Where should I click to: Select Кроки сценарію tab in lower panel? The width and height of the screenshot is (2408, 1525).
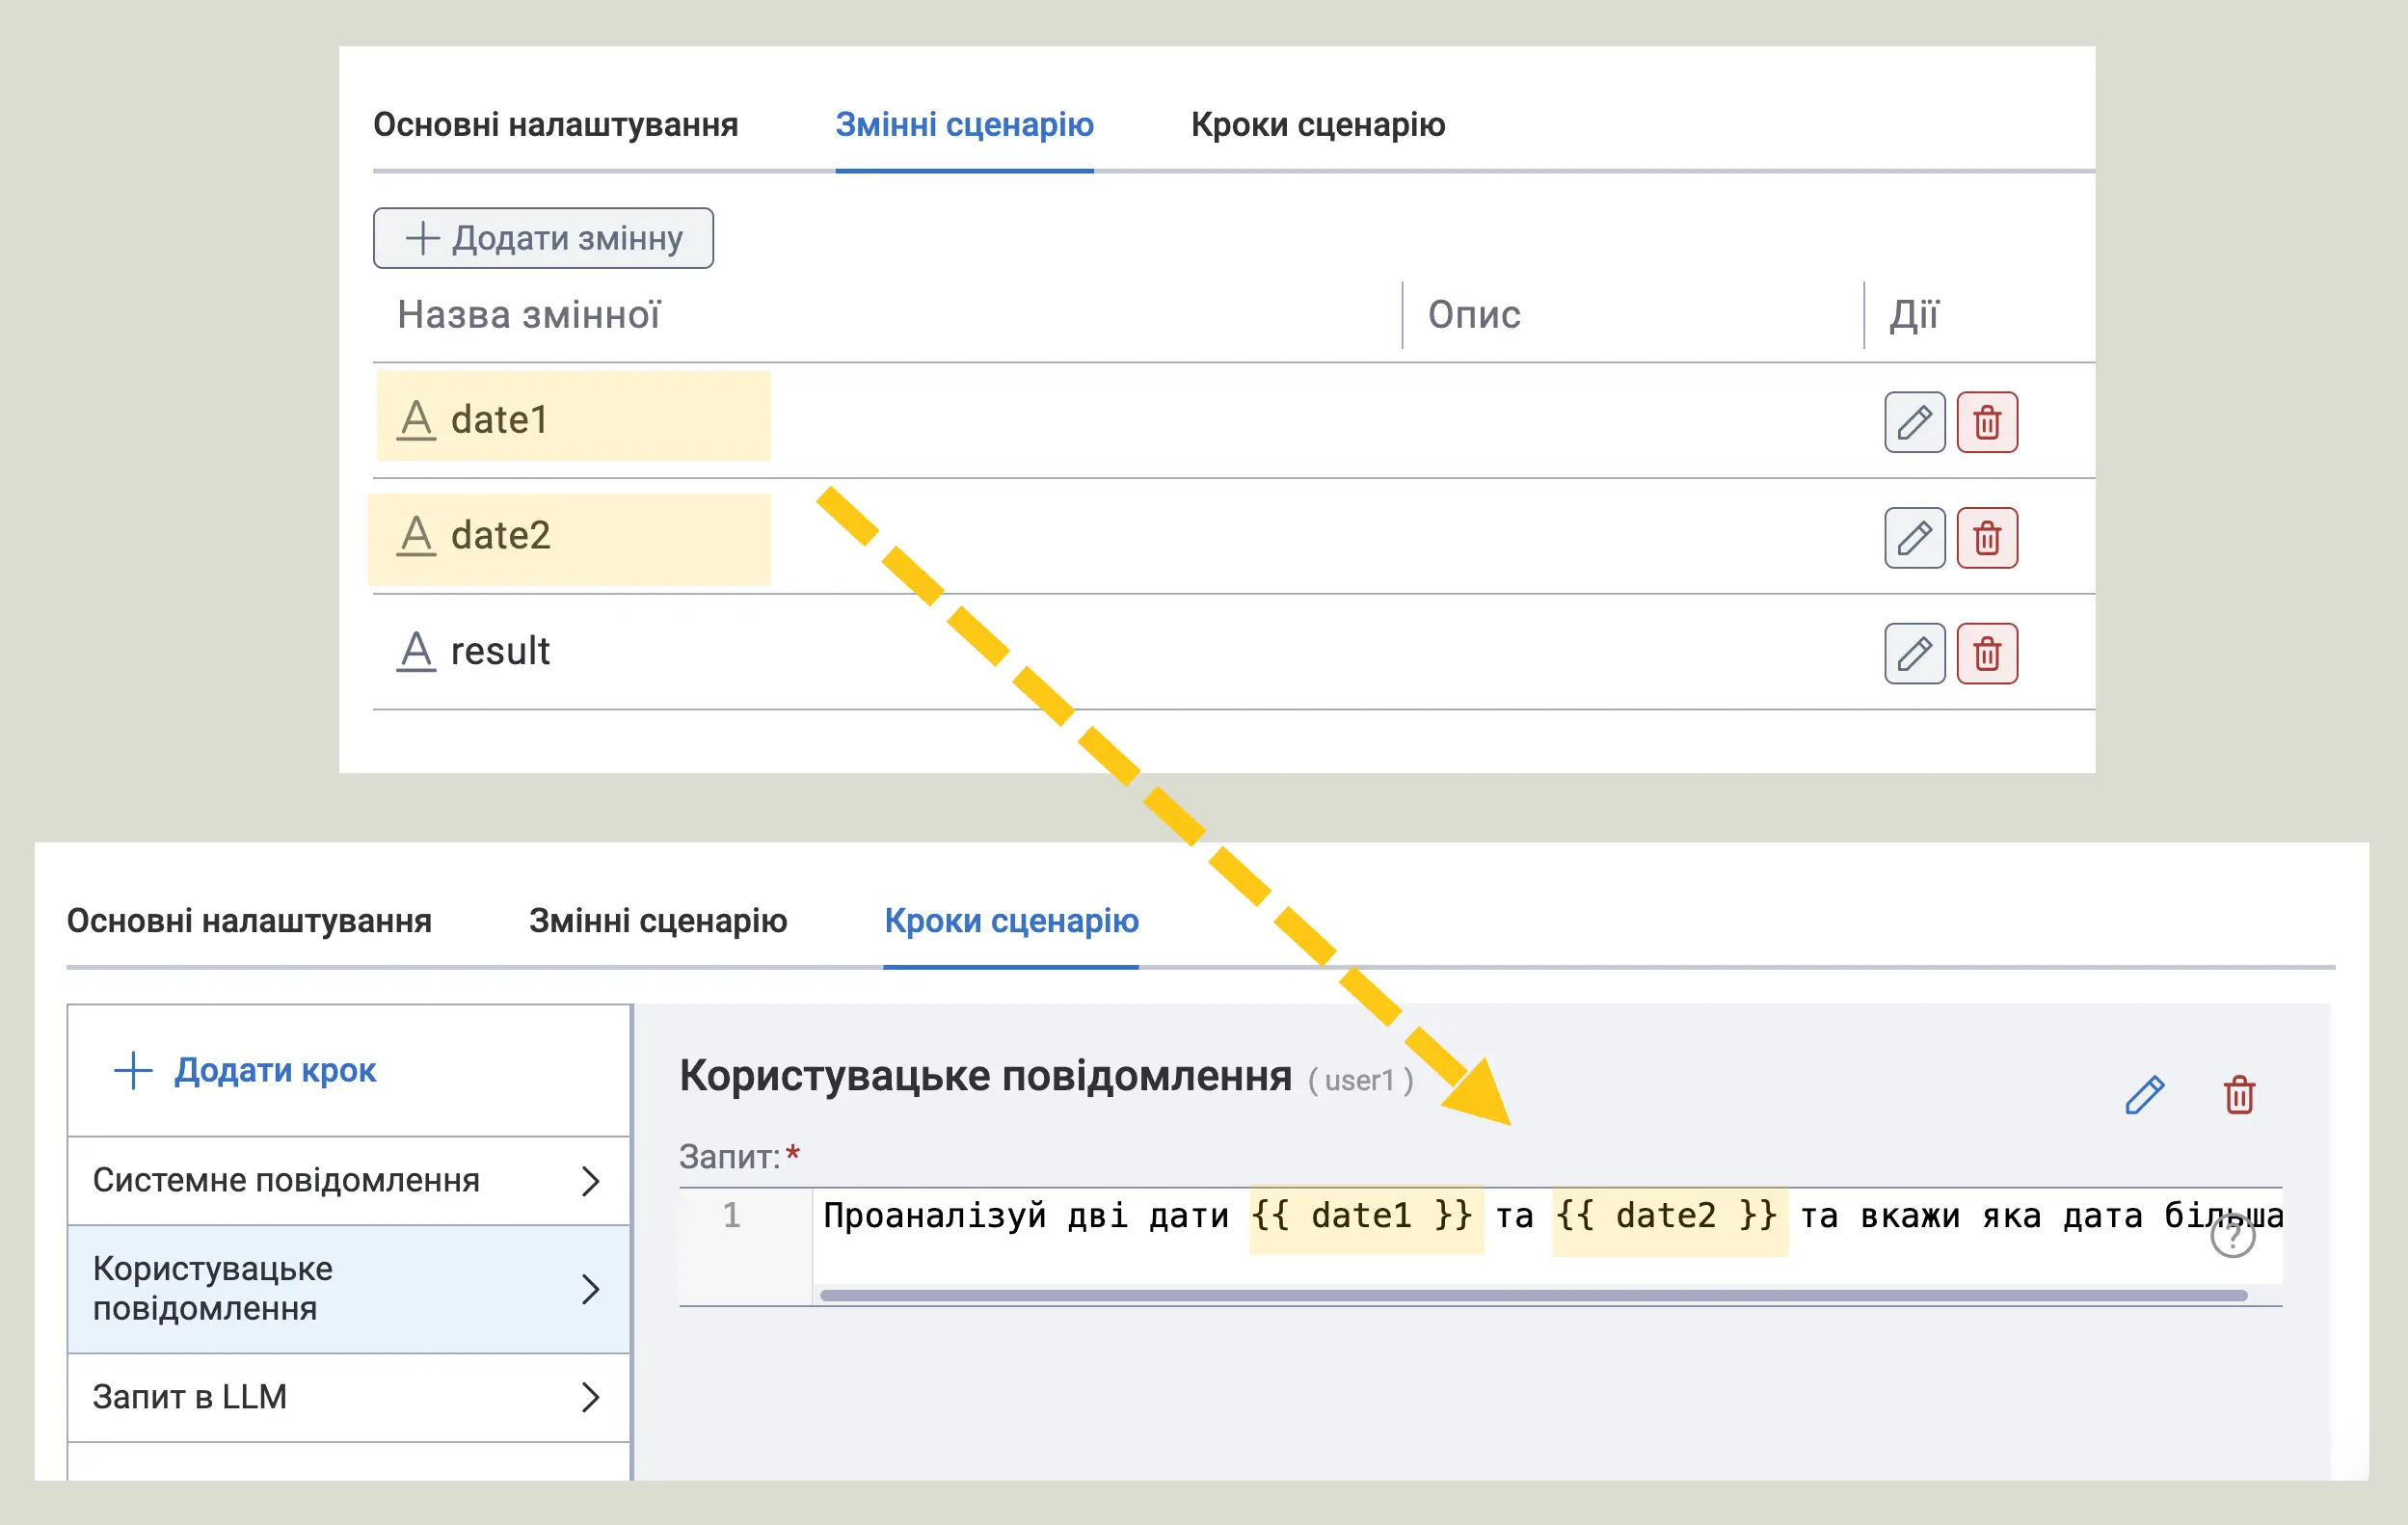point(1011,921)
